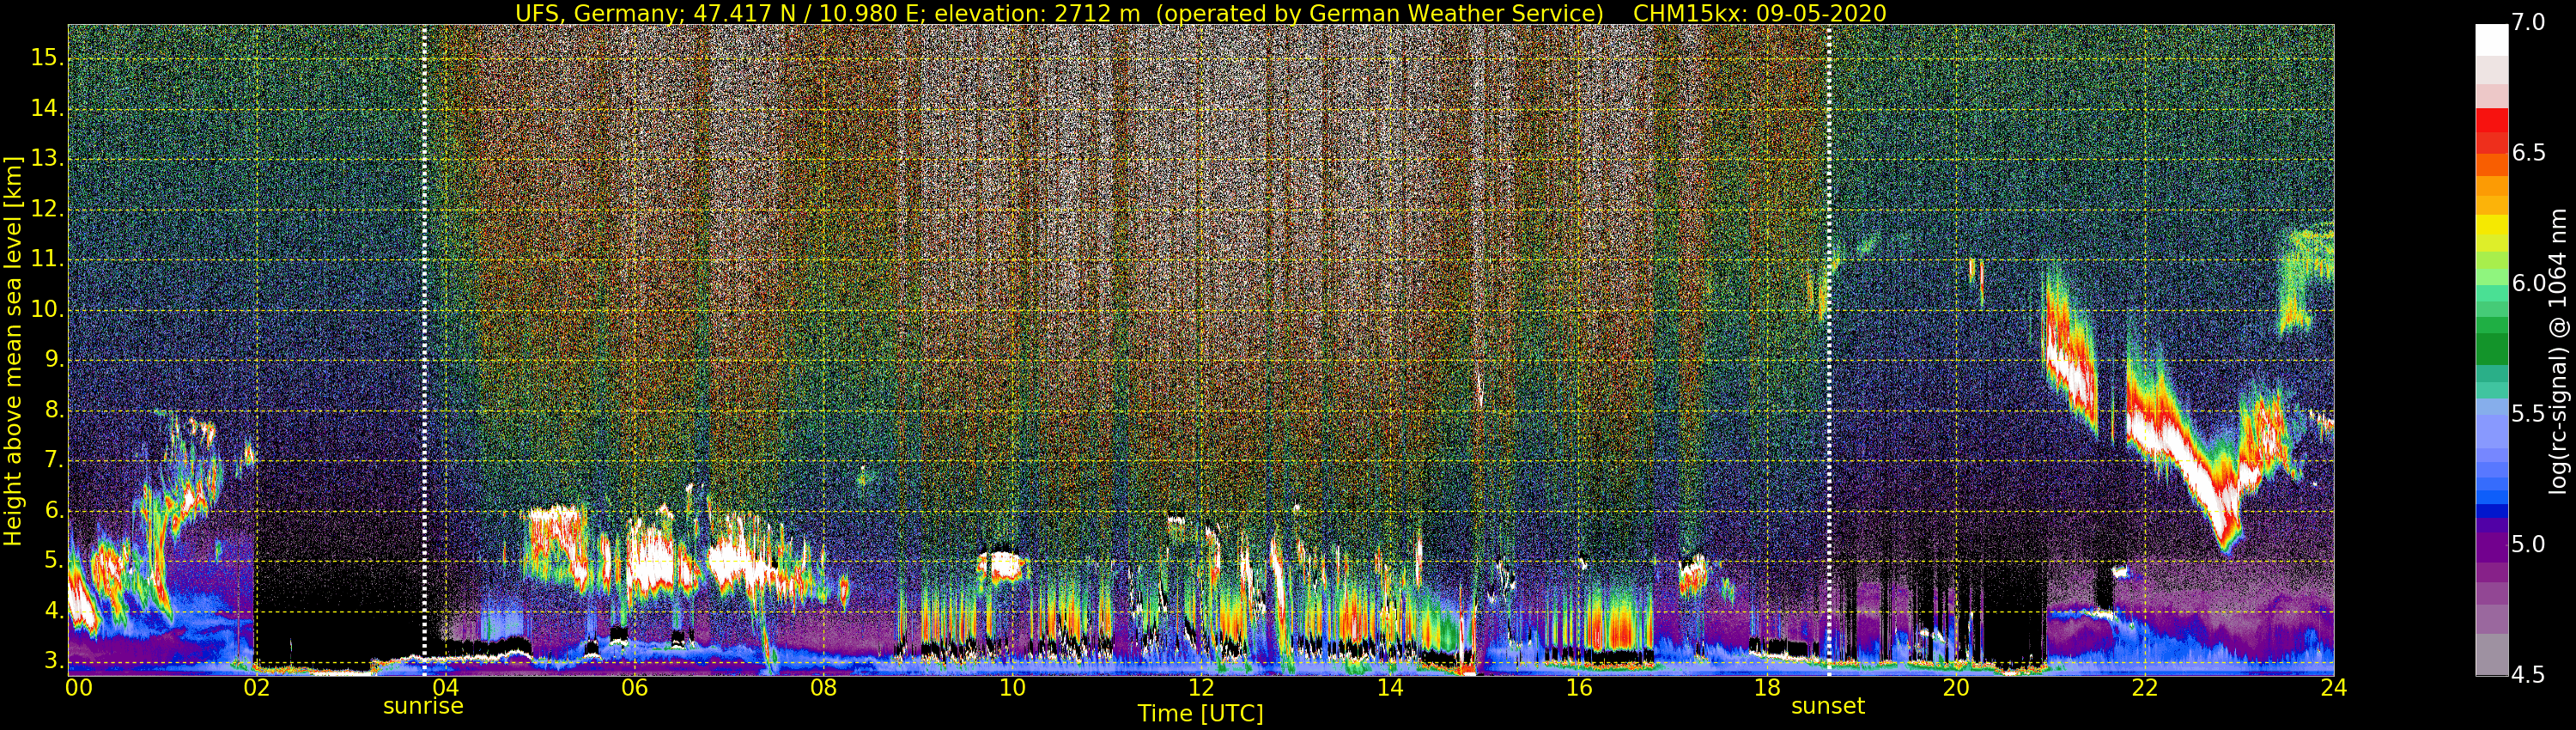Click the time tick label '08'
Viewport: 2576px width, 730px height.
824,688
